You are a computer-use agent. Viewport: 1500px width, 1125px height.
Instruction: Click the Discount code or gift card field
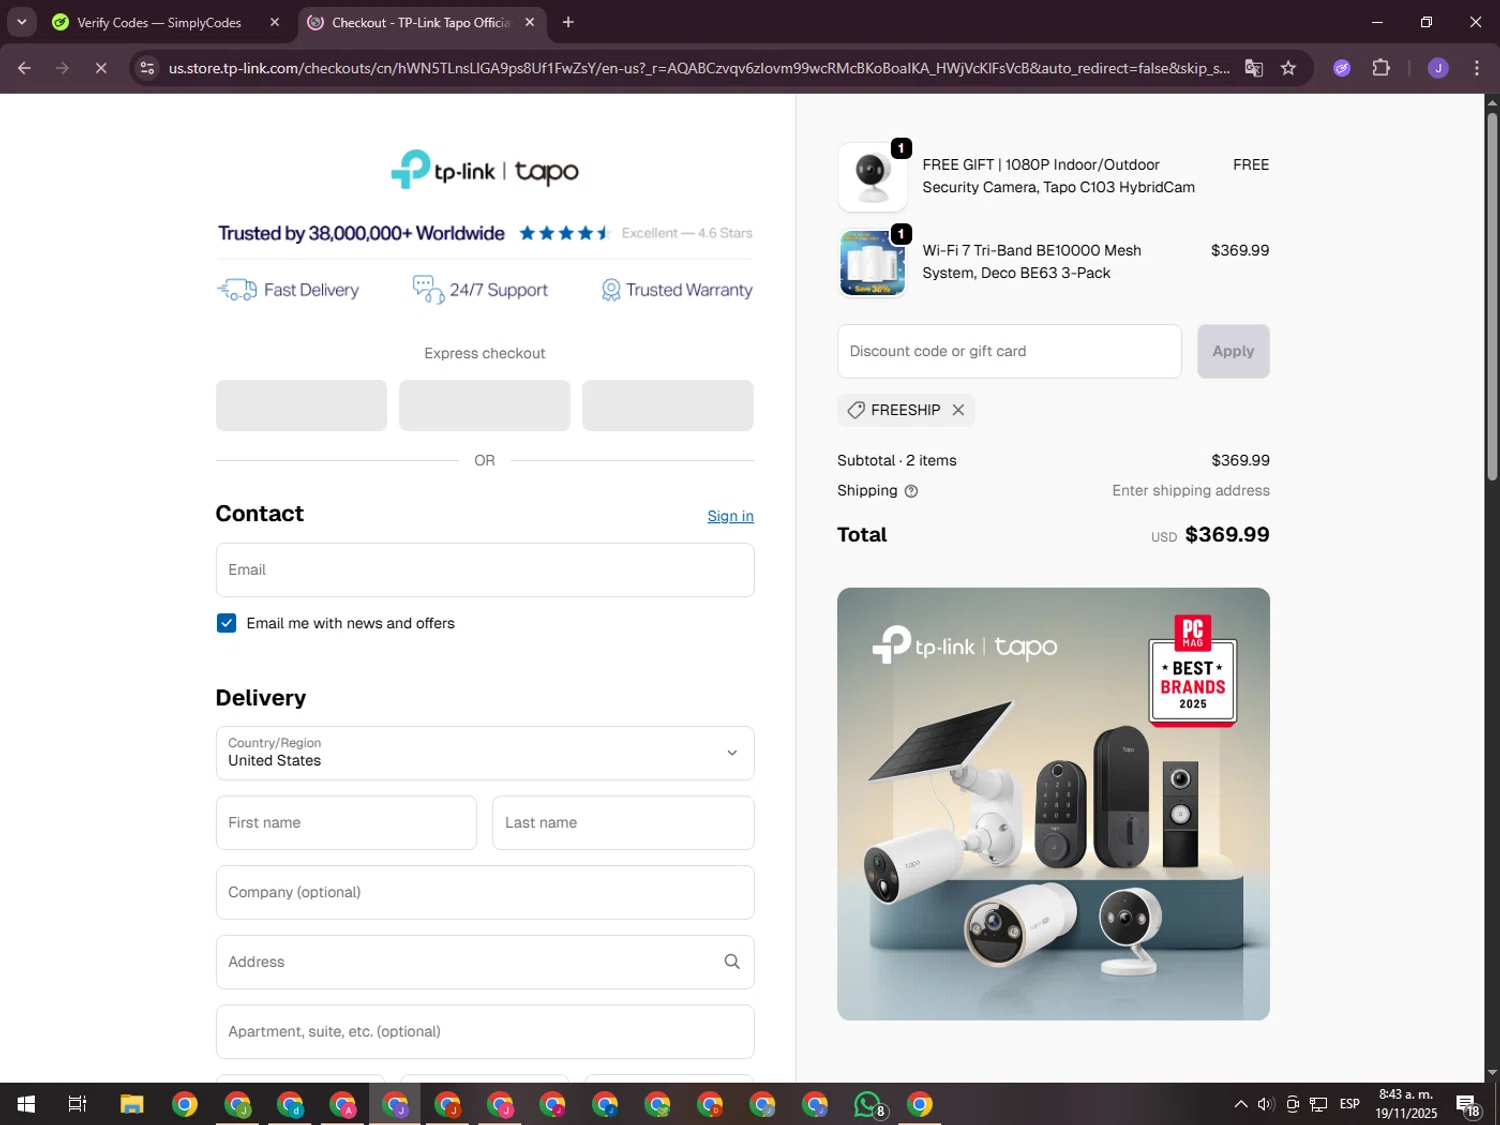point(1009,351)
